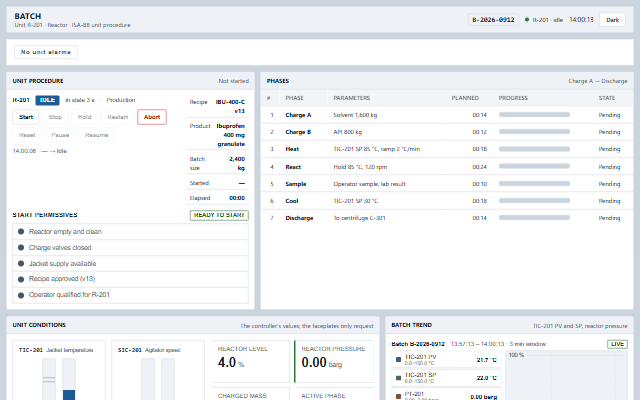
Task: Select the React phase row name
Action: [293, 167]
